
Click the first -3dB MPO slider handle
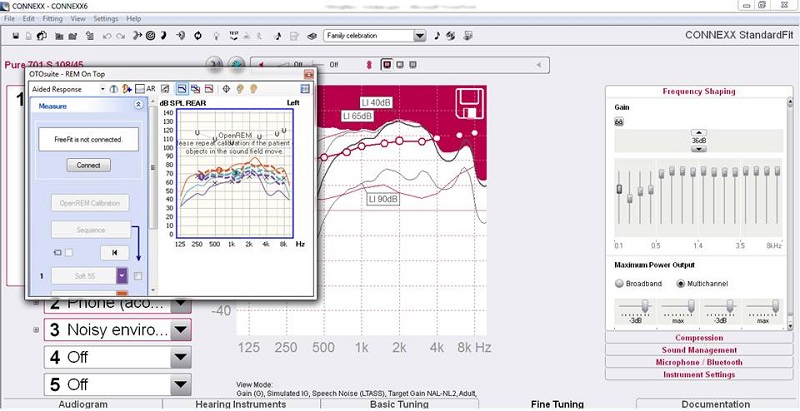[645, 305]
